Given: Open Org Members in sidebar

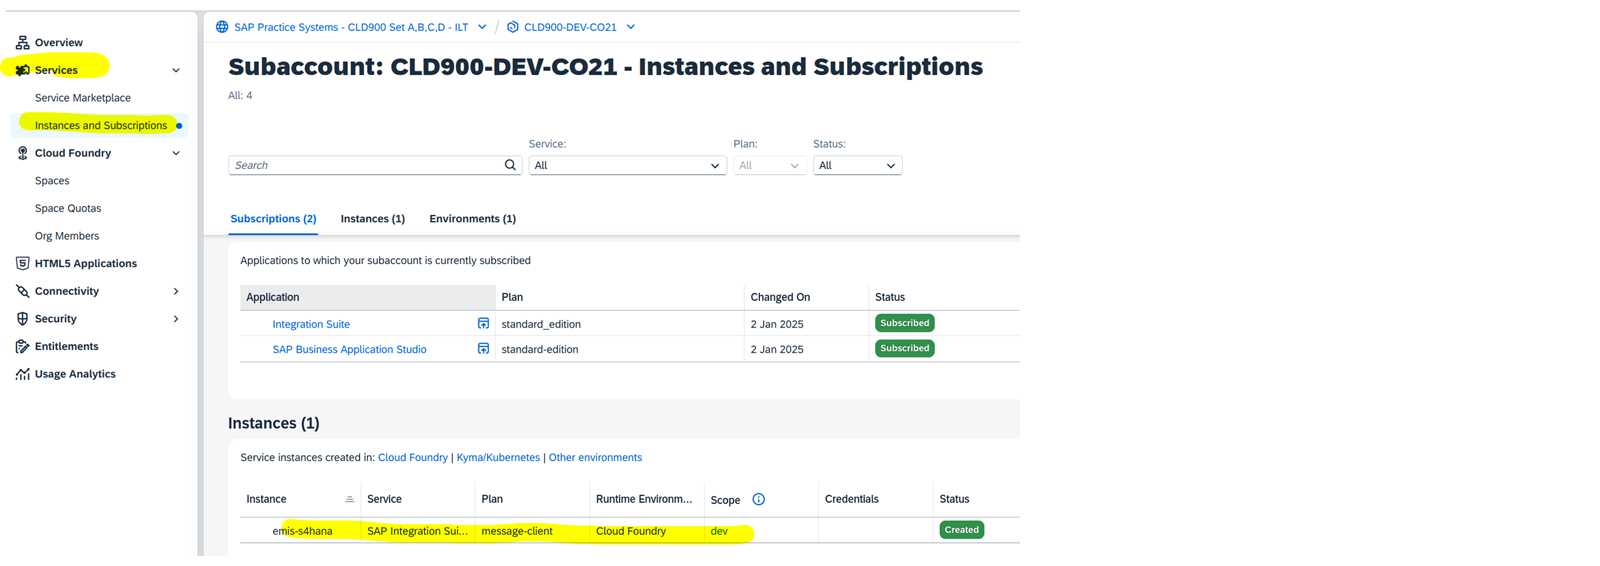Looking at the screenshot, I should click(x=67, y=236).
